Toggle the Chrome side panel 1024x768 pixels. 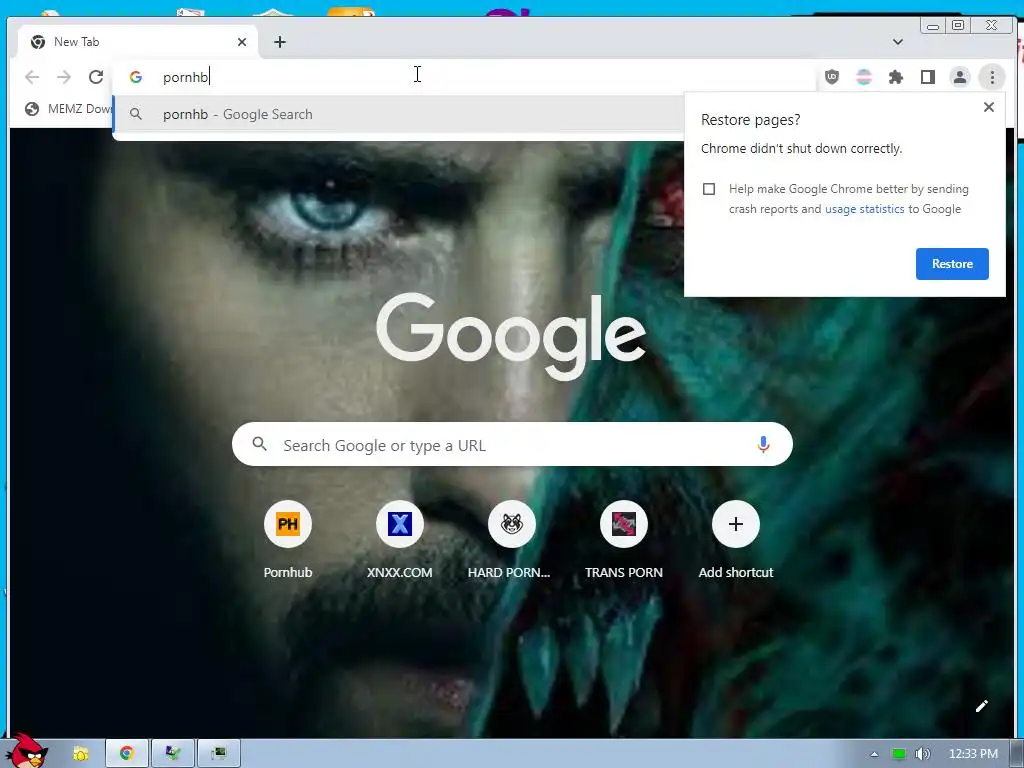pyautogui.click(x=928, y=77)
